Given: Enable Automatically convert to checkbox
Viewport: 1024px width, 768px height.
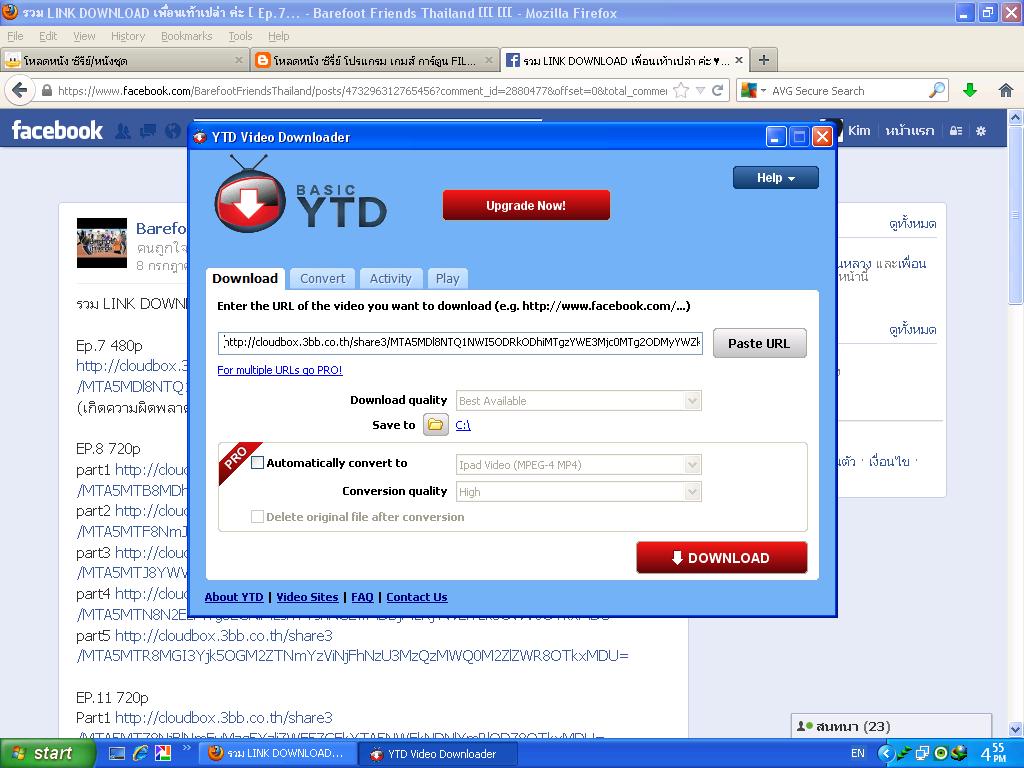Looking at the screenshot, I should point(257,463).
